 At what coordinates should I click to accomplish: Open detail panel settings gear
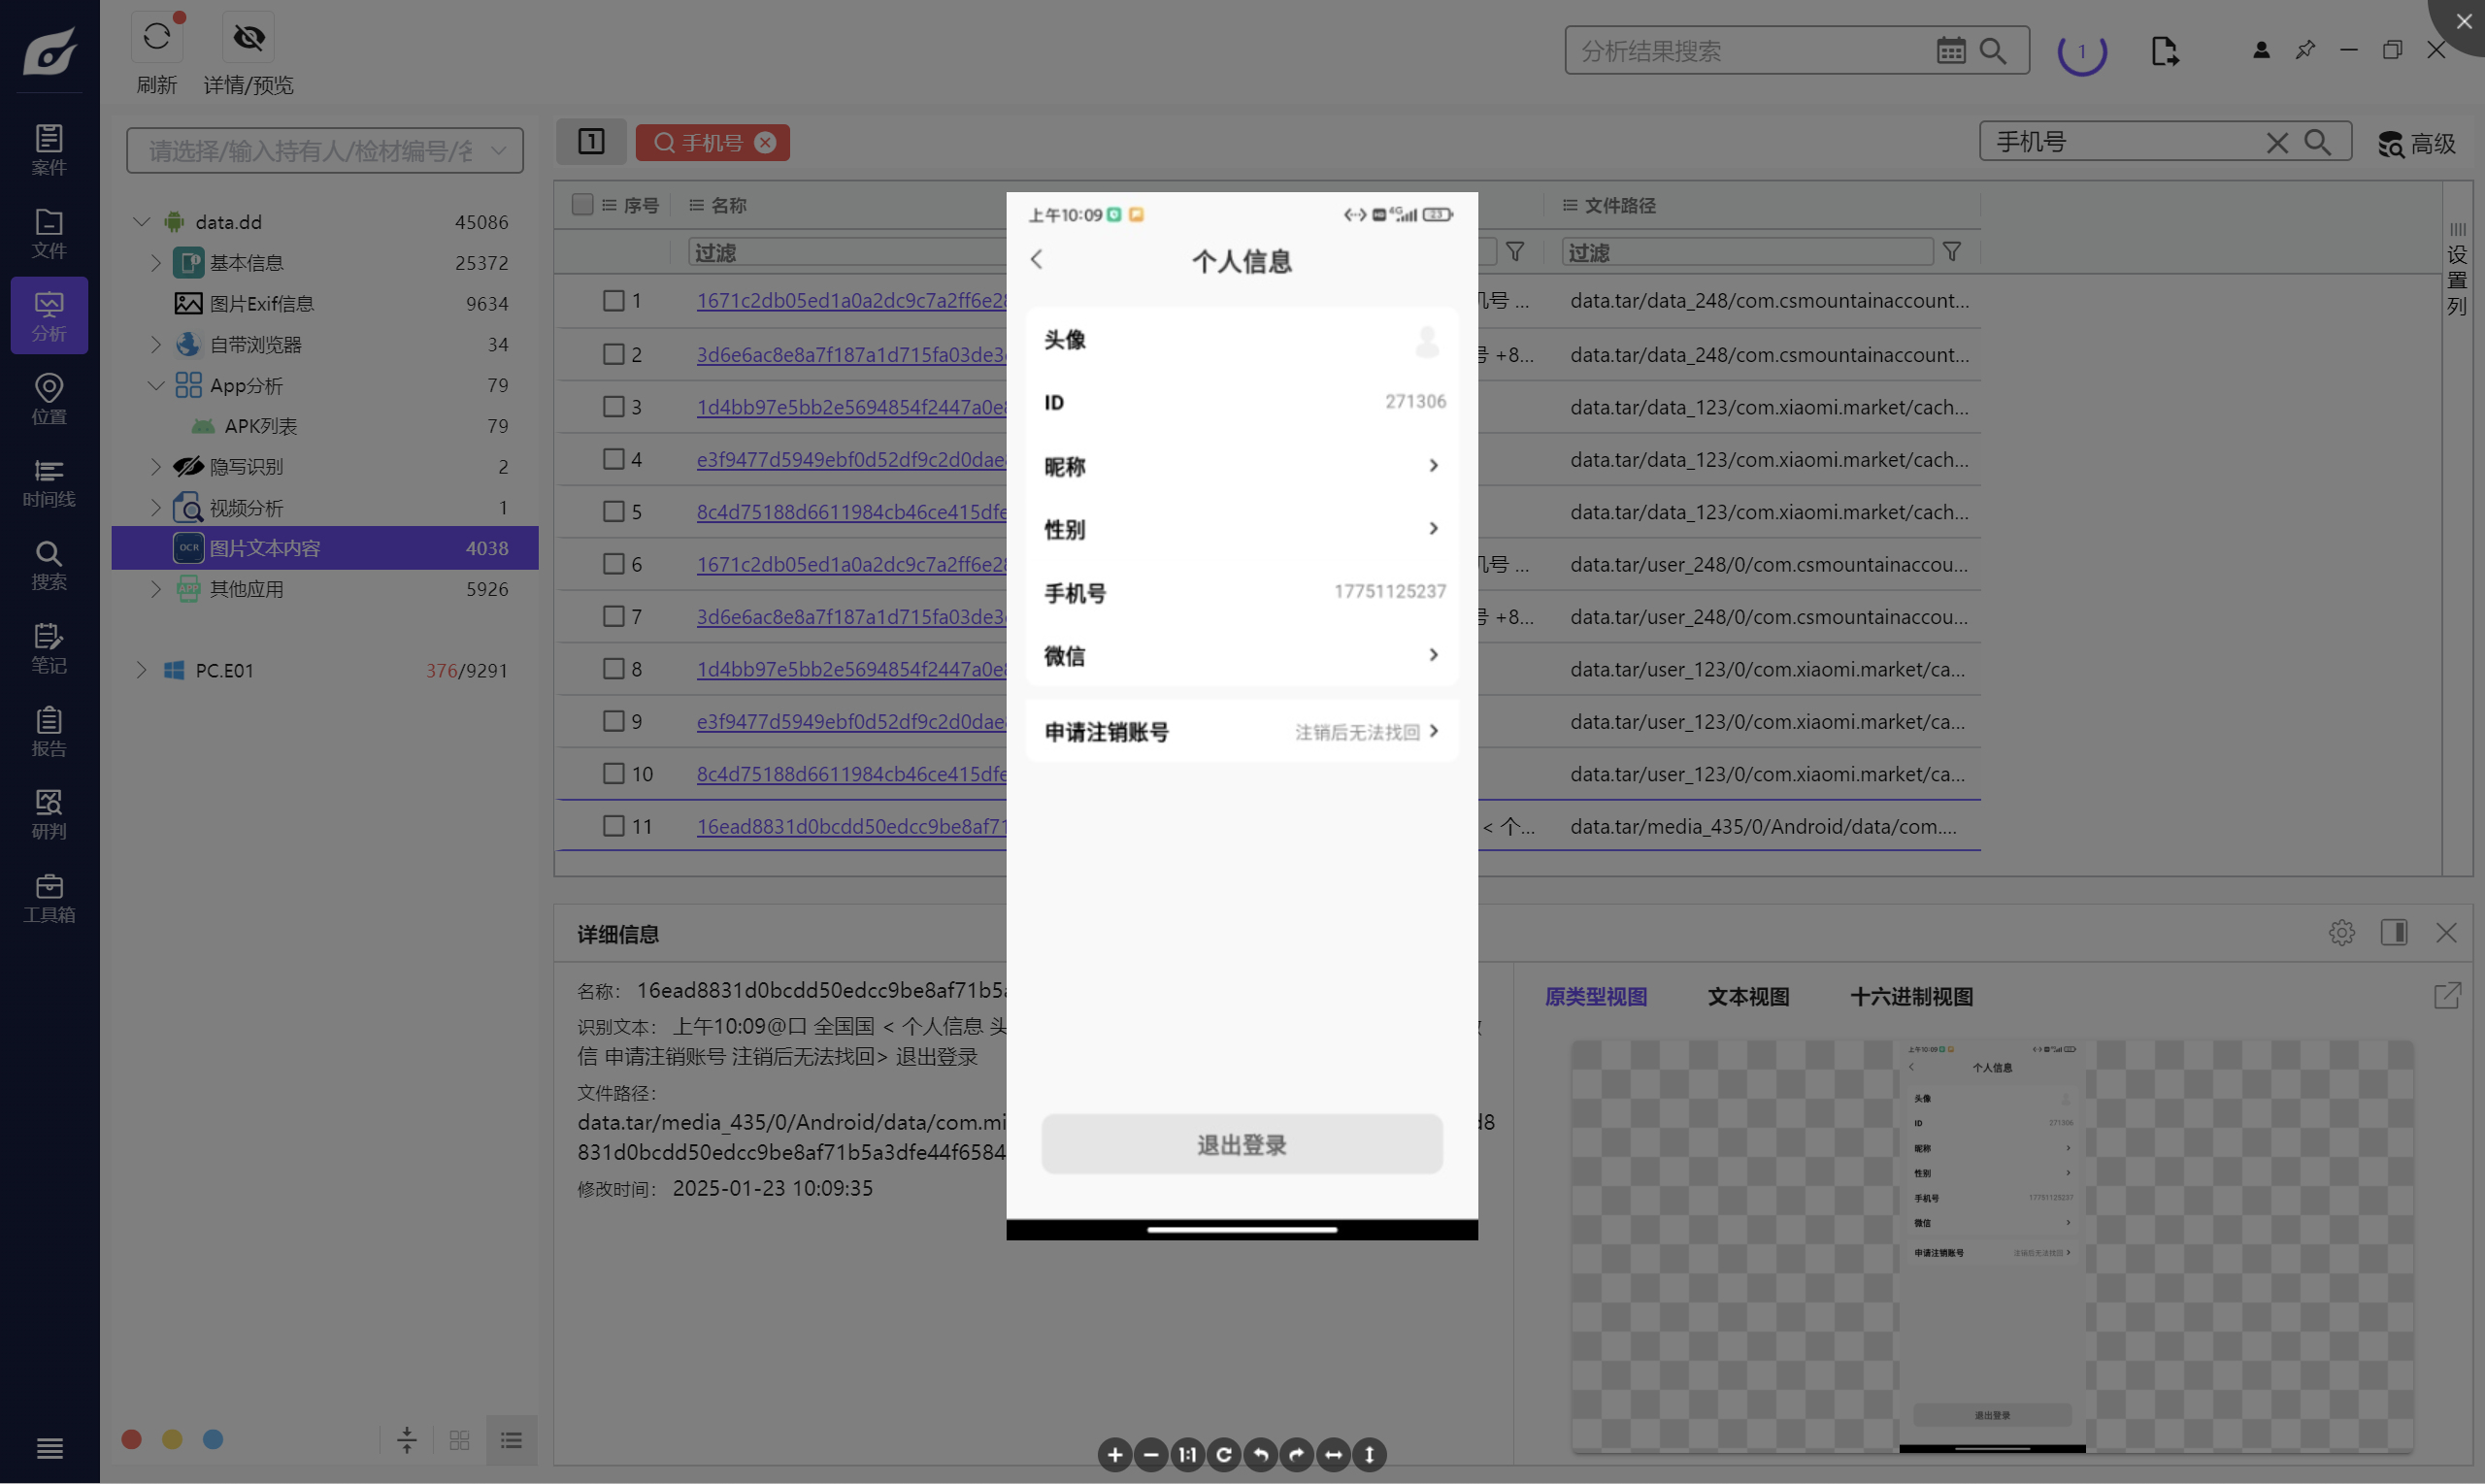click(x=2341, y=933)
